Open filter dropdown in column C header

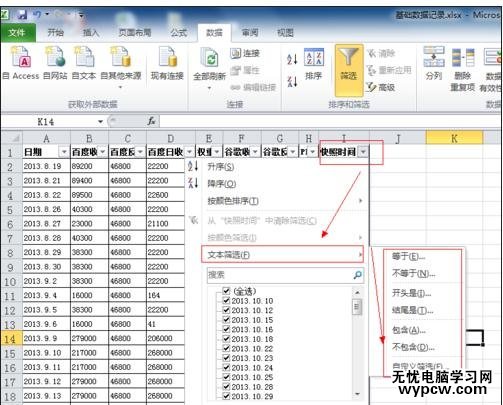140,152
